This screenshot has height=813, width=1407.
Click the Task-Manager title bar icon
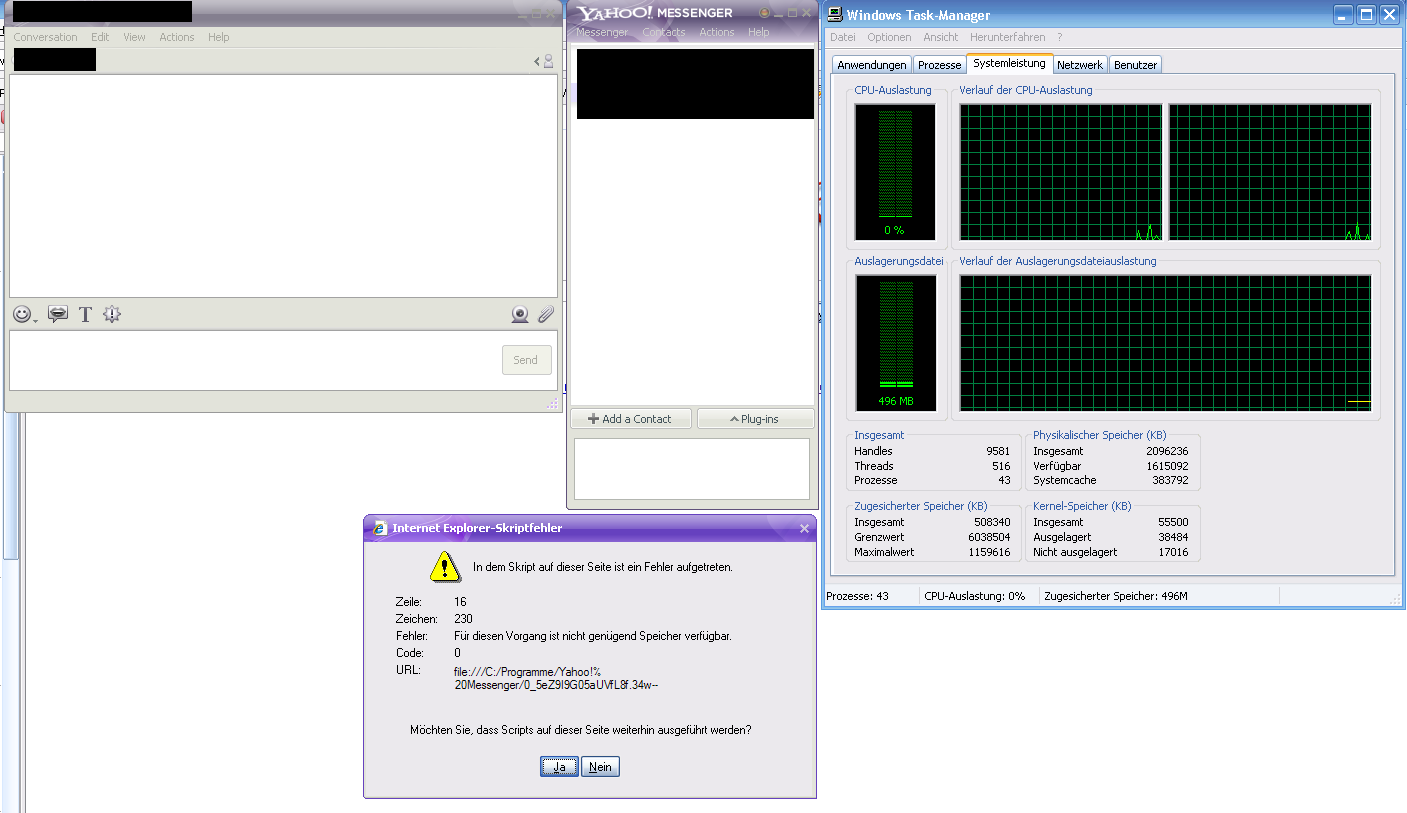(x=835, y=14)
